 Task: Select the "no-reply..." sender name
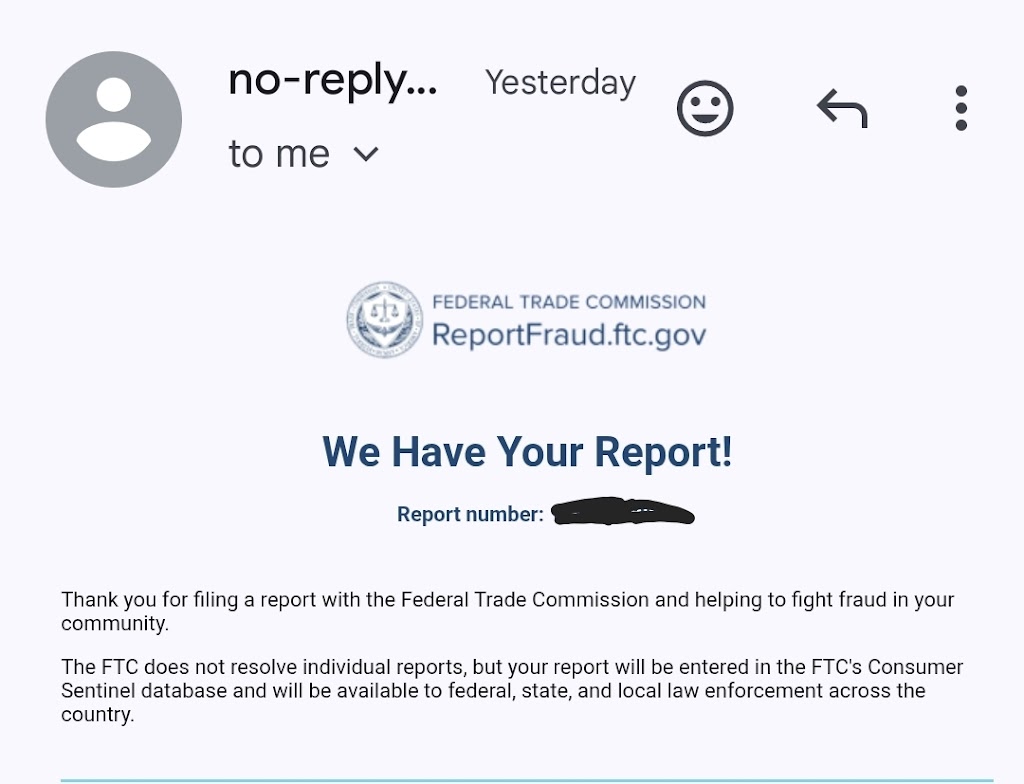coord(332,80)
